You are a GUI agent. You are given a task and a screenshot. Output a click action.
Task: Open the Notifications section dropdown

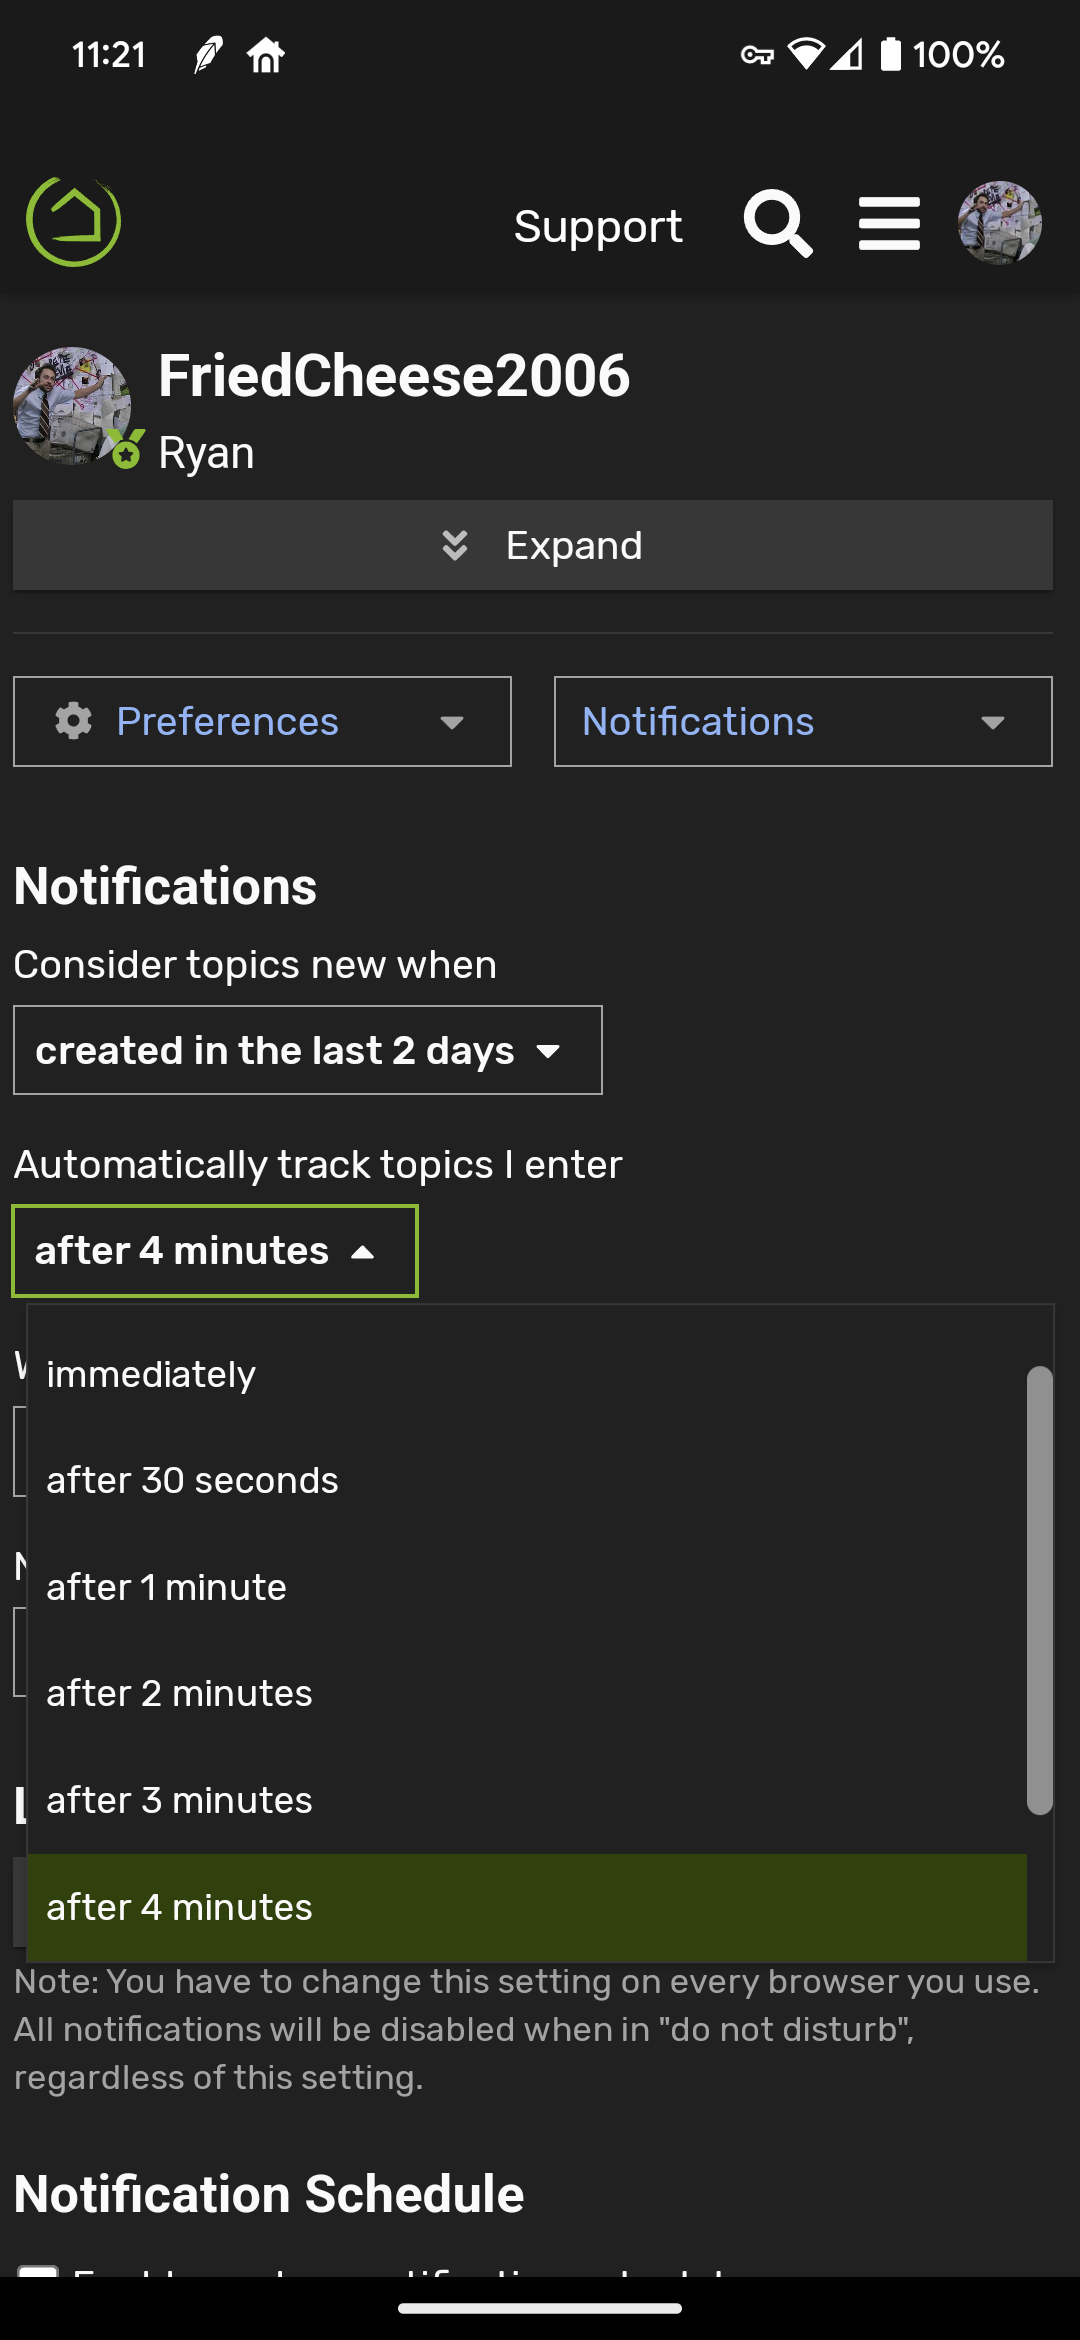click(800, 721)
